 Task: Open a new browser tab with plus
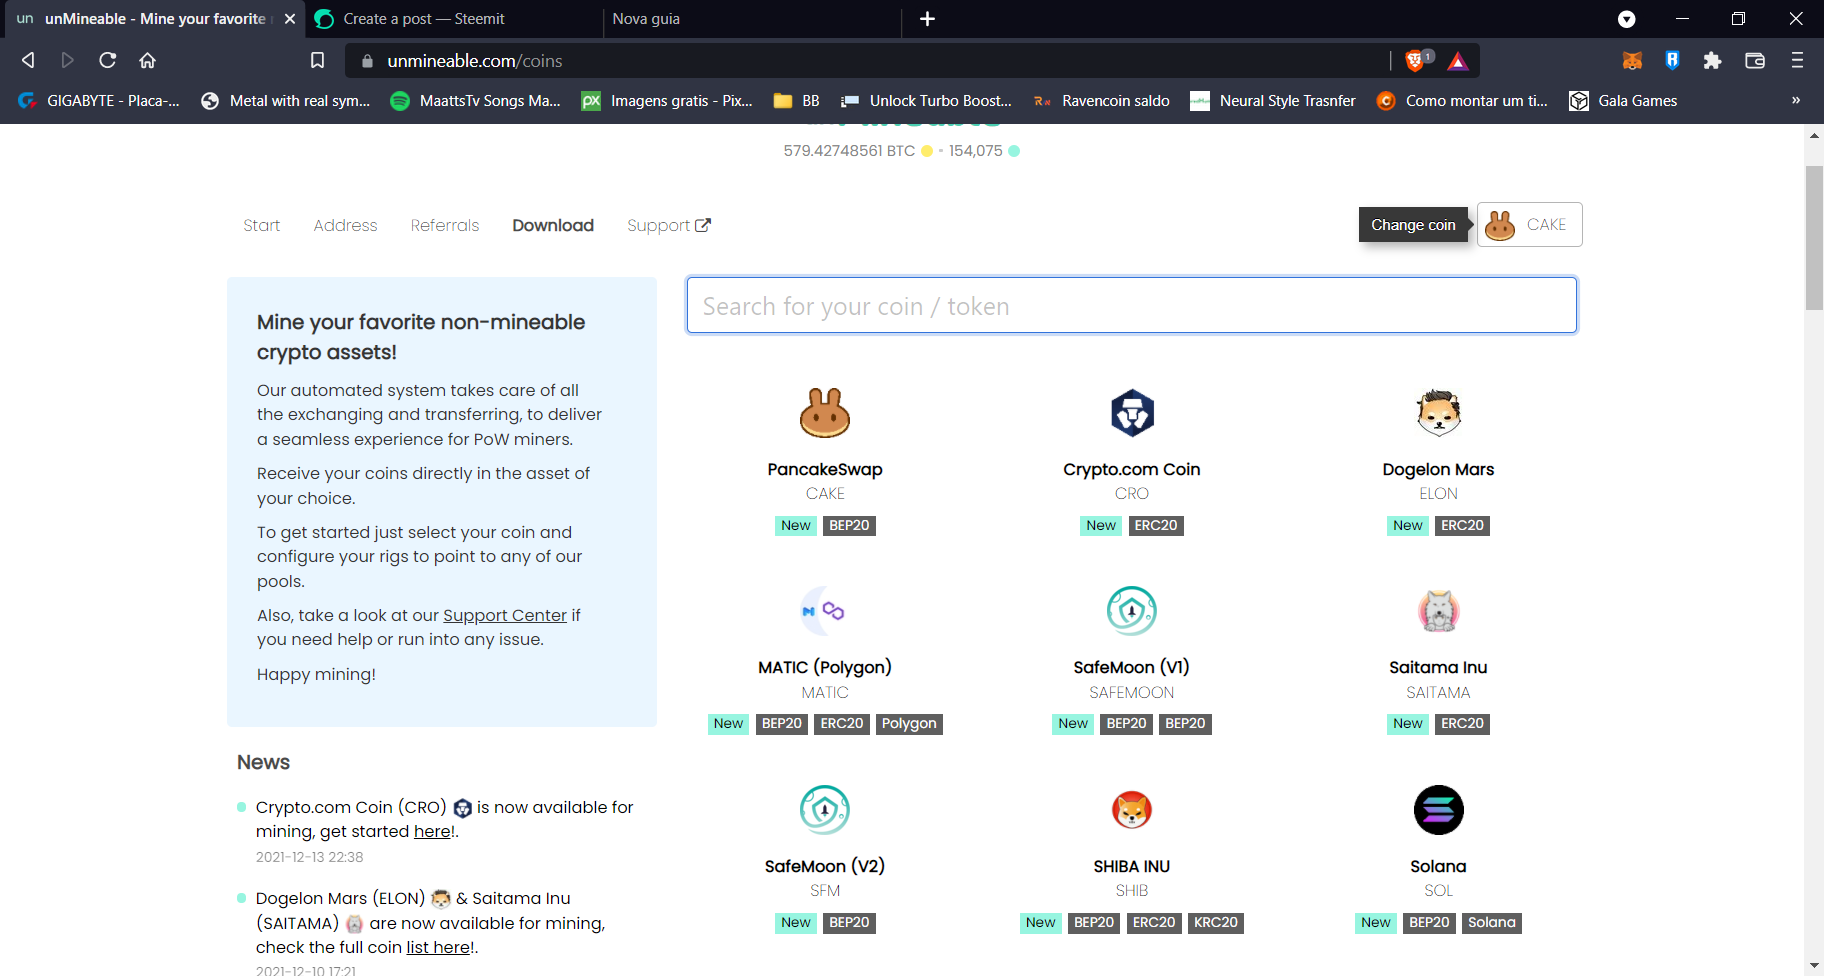tap(927, 19)
